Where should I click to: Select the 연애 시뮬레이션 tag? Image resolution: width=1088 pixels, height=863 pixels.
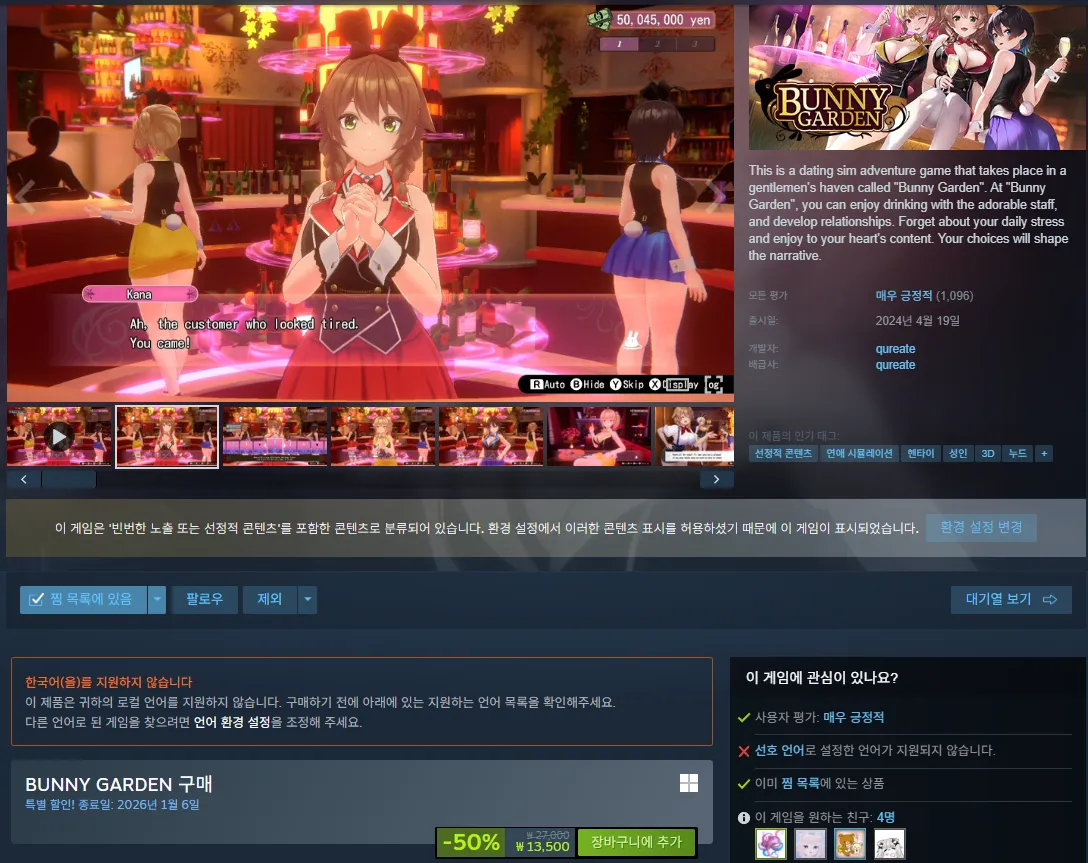tap(859, 453)
